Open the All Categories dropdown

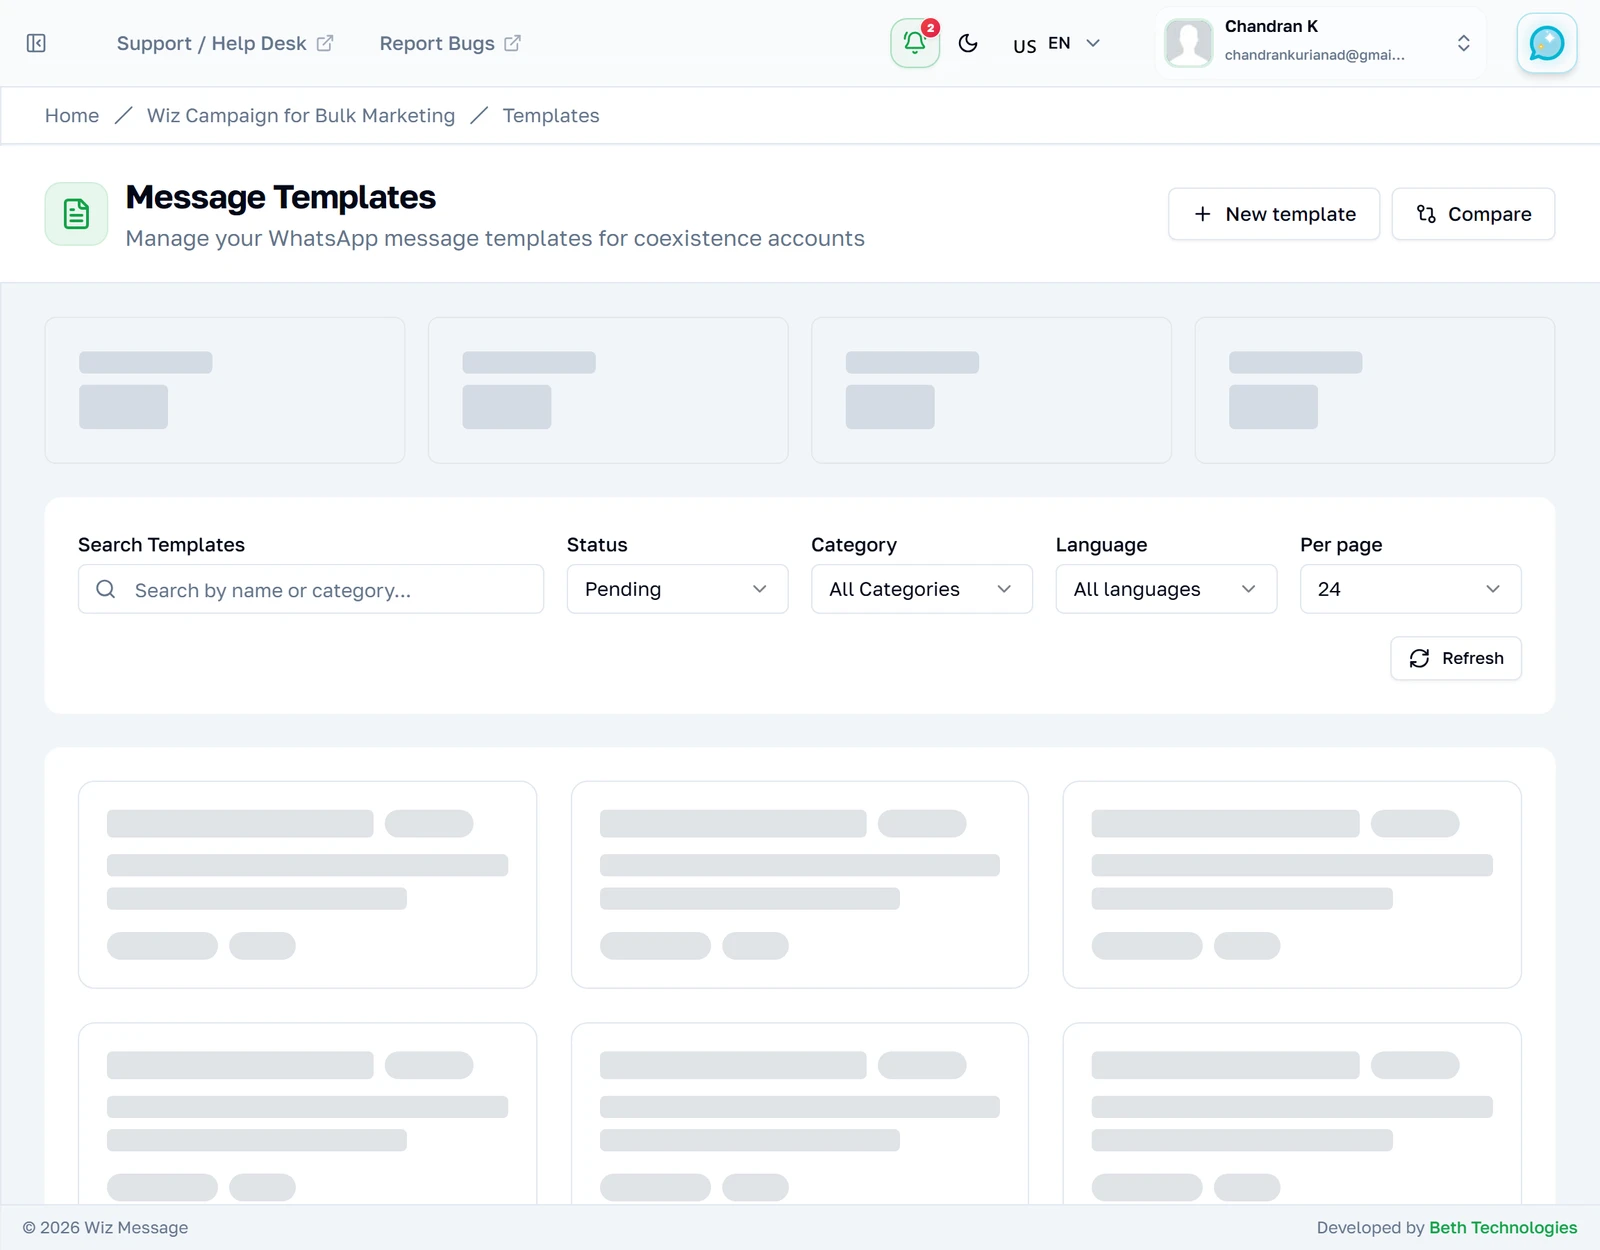[921, 589]
